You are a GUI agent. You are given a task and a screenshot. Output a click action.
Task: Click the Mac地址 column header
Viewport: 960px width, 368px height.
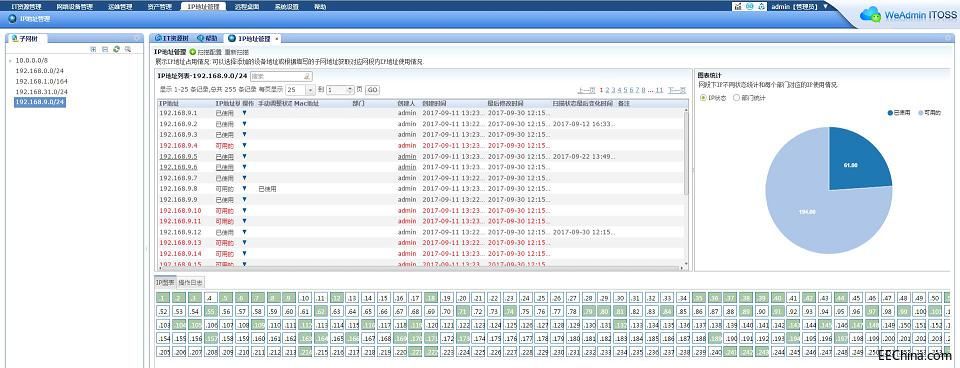pos(307,103)
